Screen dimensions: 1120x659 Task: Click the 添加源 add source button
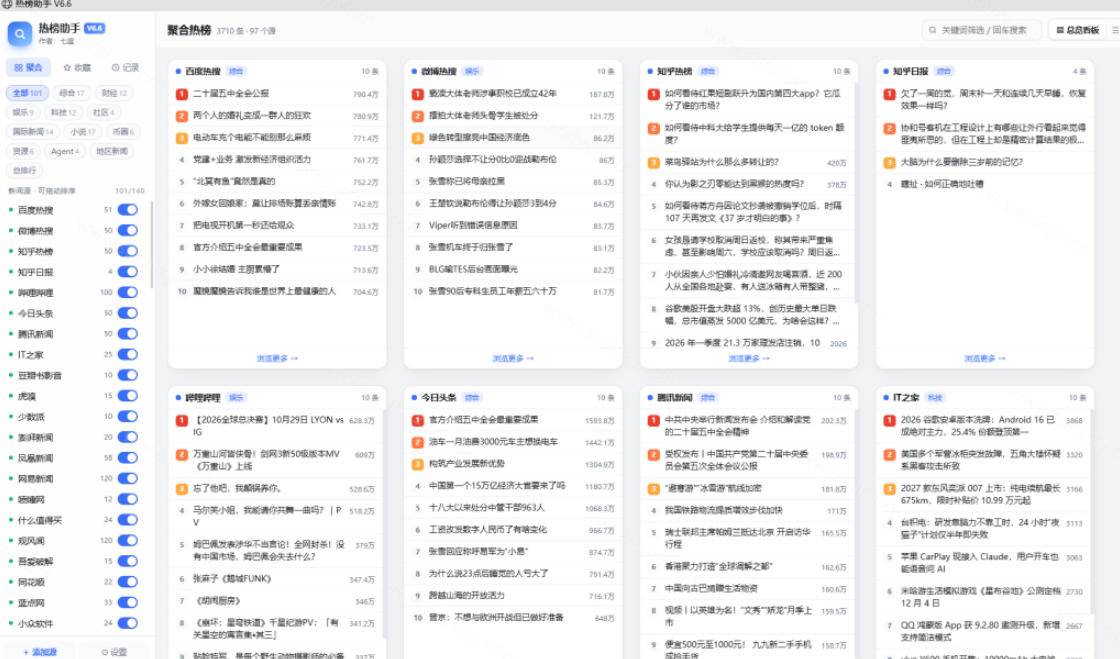[x=40, y=652]
